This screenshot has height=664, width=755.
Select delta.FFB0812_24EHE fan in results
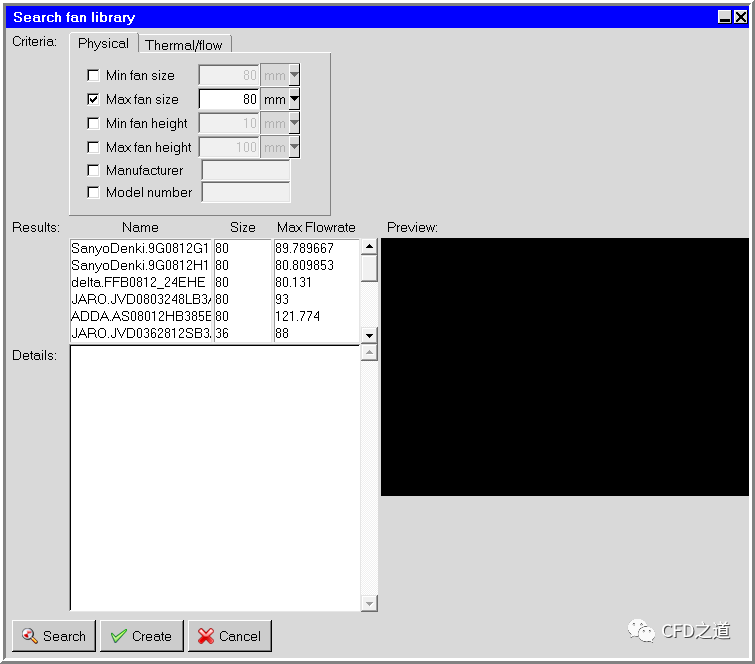tap(139, 283)
